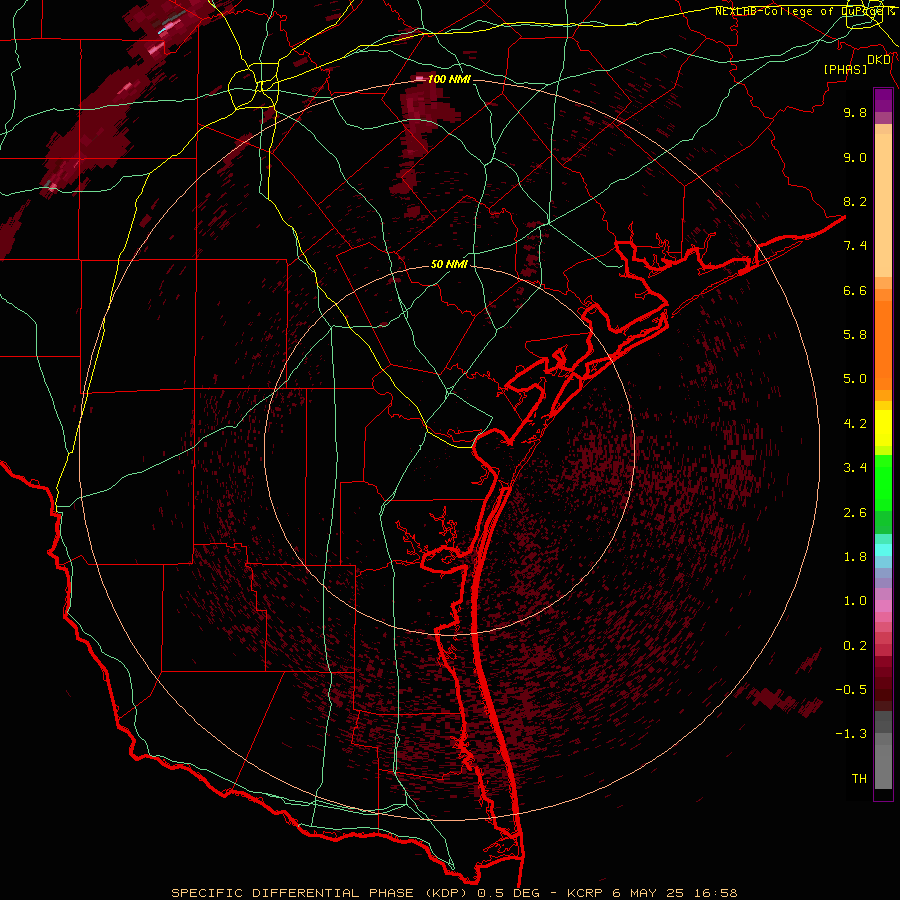The image size is (900, 900).
Task: Click the -1.3 scale value
Action: click(851, 734)
